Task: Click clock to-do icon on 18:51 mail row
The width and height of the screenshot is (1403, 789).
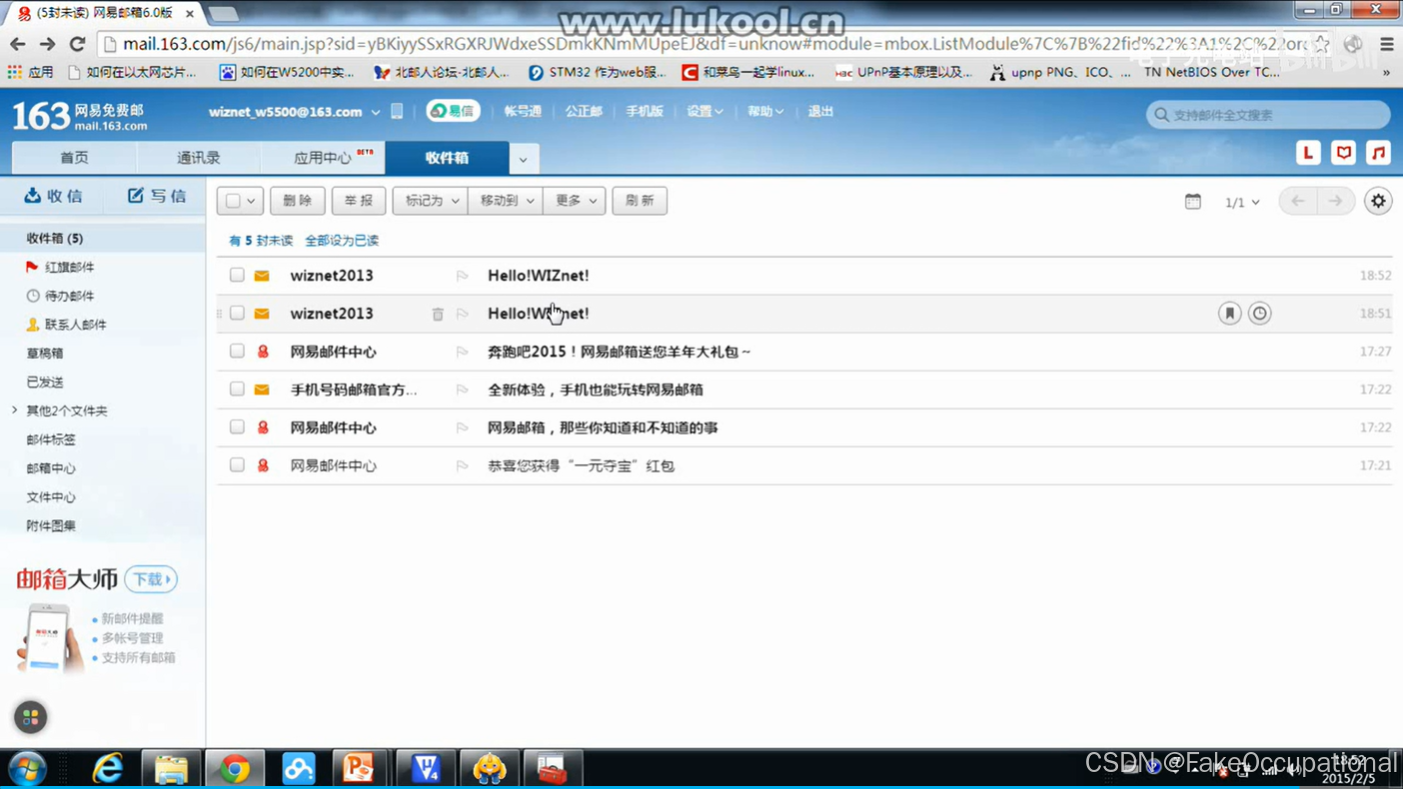Action: 1259,314
